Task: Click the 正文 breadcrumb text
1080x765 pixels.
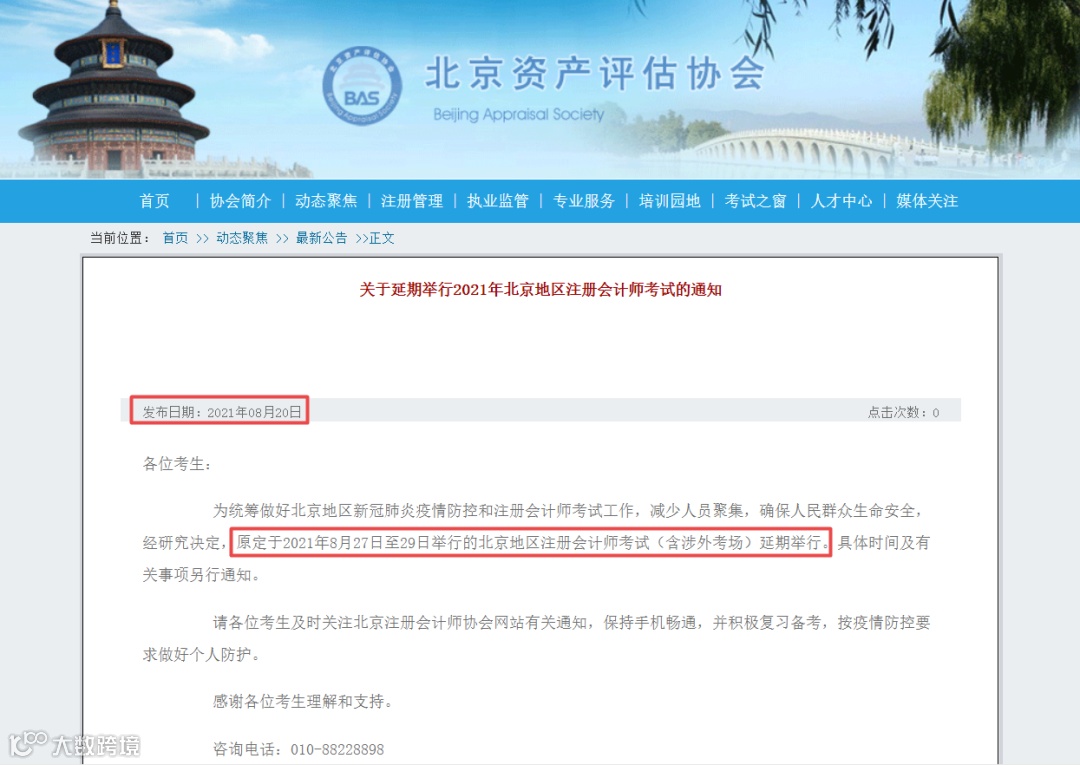Action: (x=382, y=238)
